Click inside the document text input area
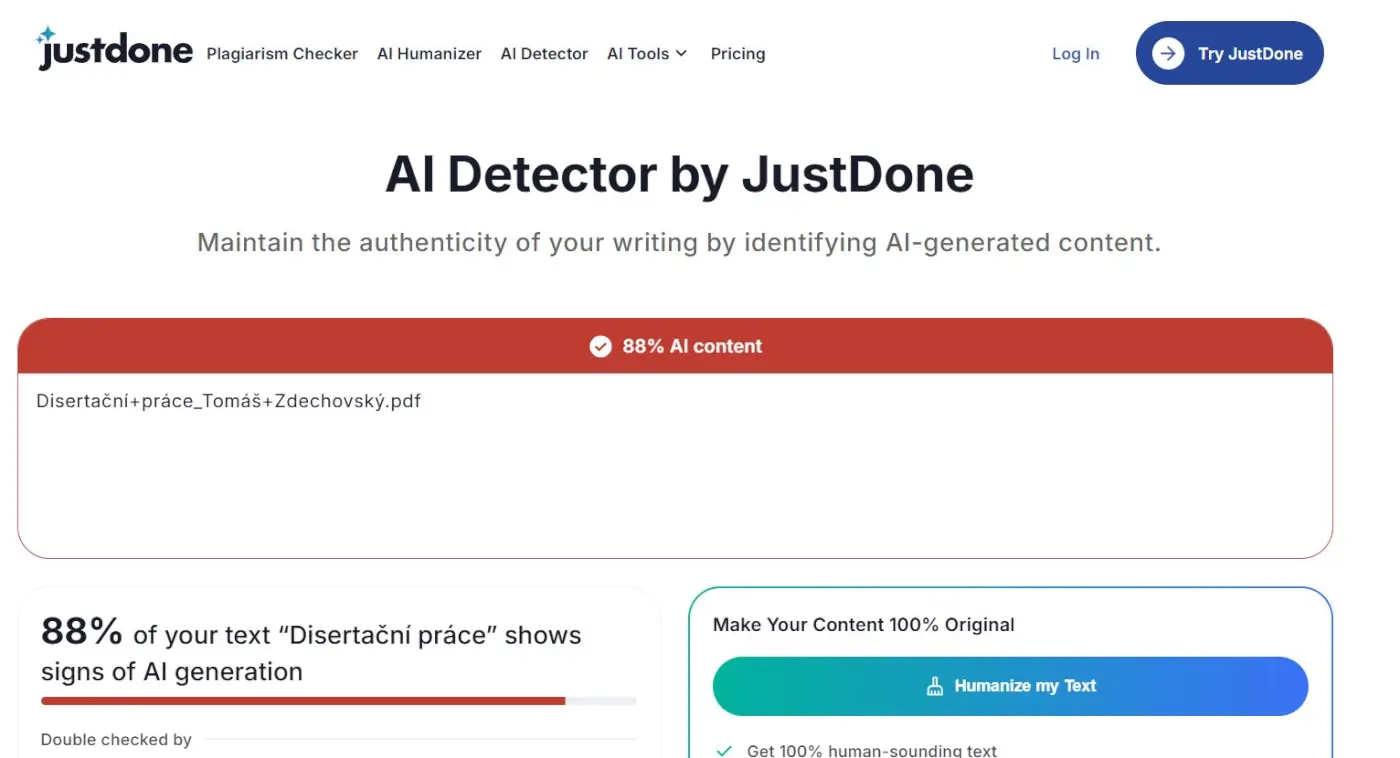This screenshot has width=1400, height=758. pos(675,465)
